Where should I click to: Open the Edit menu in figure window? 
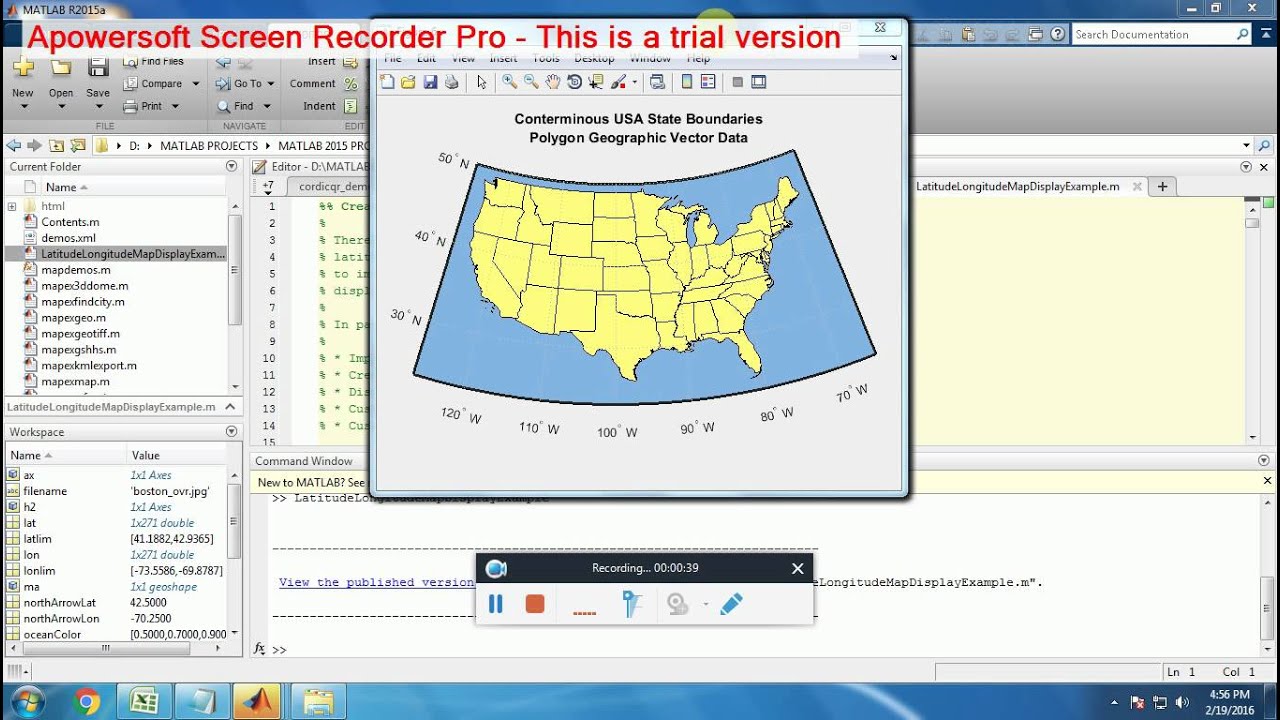[x=426, y=59]
